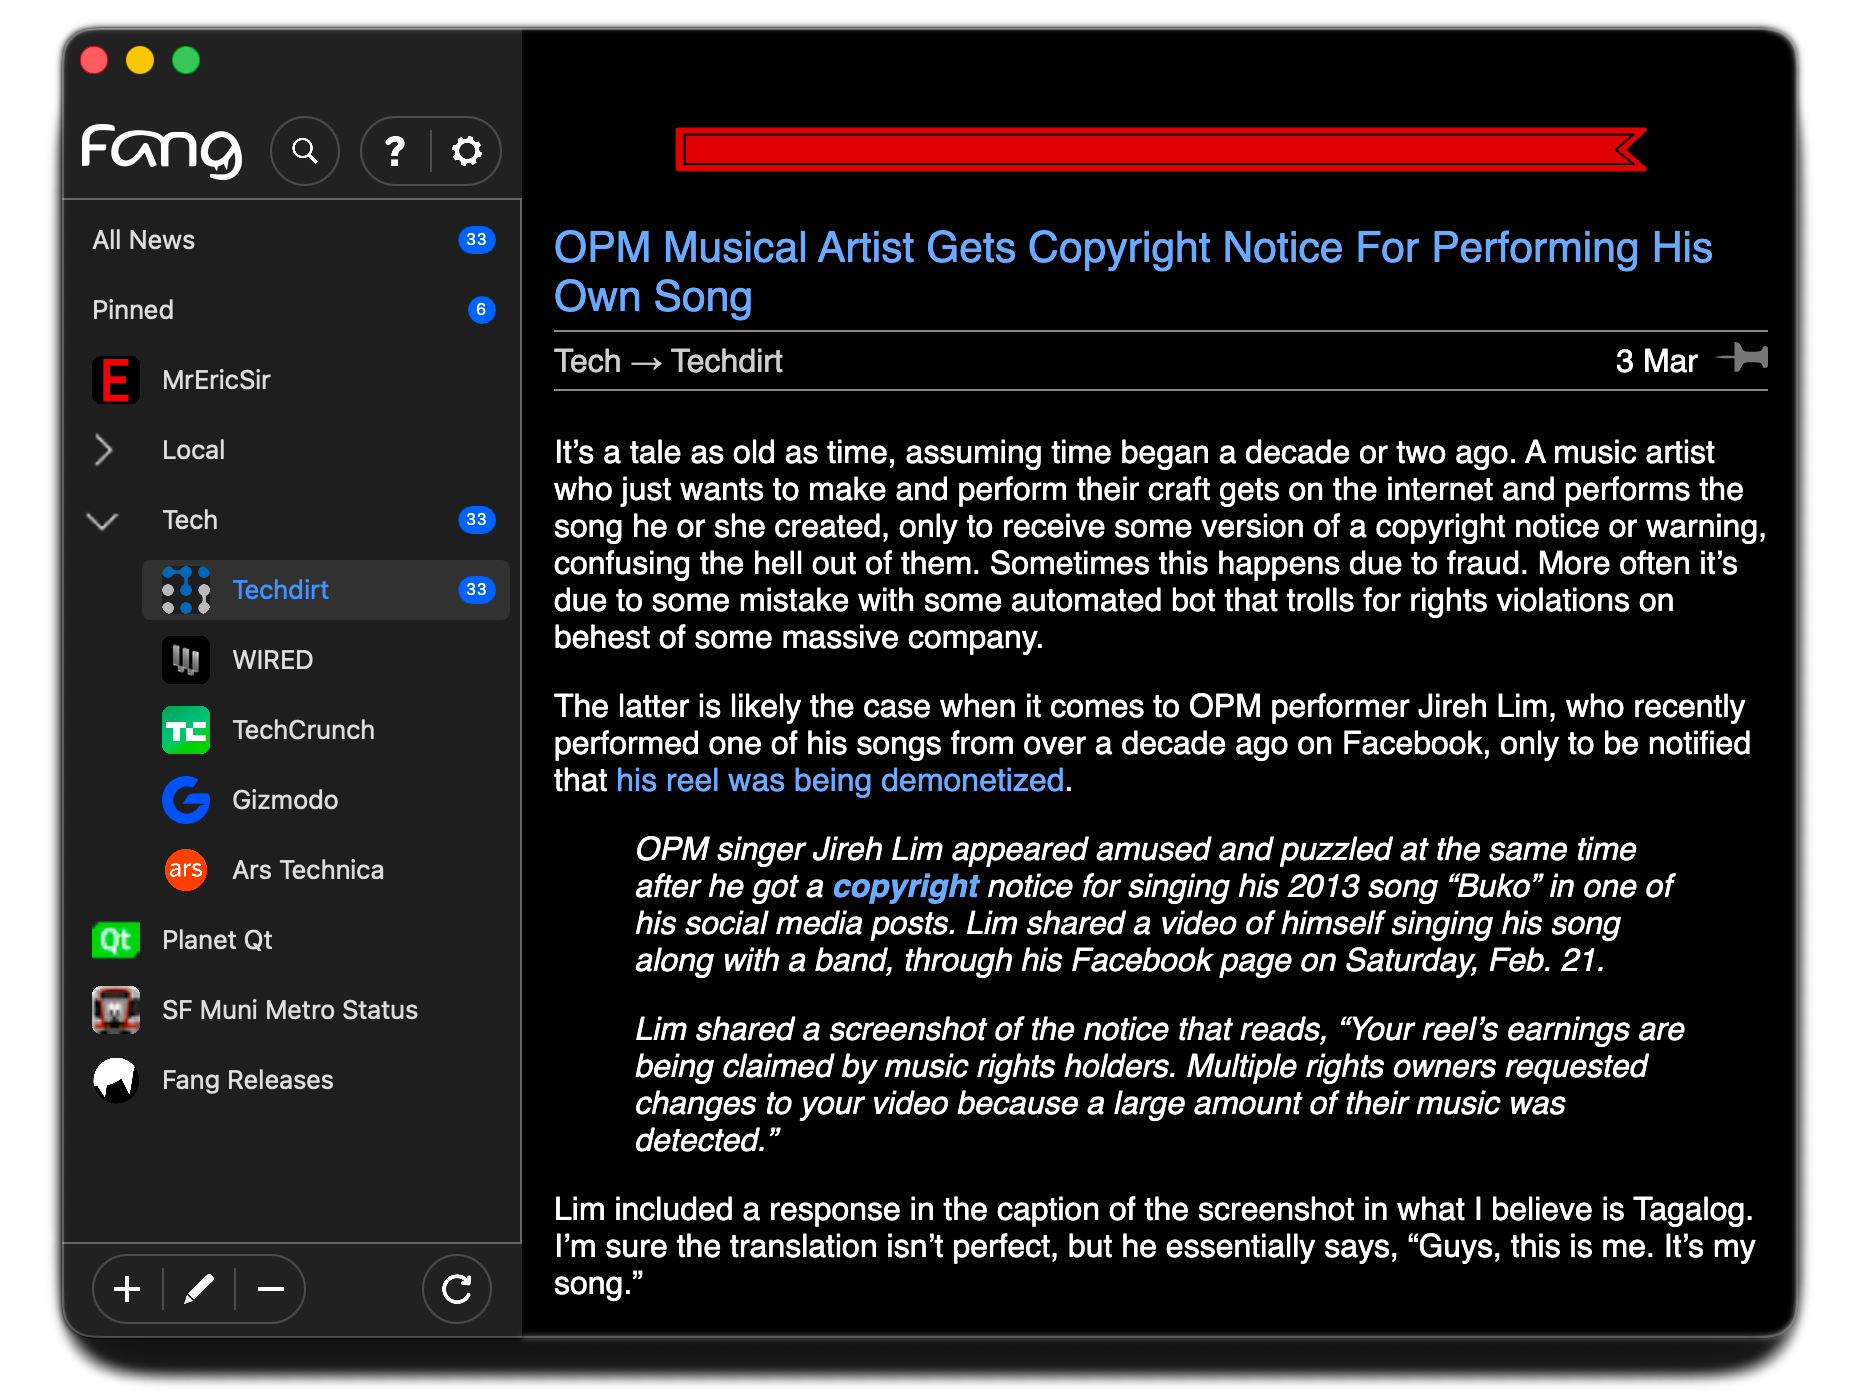Collapse the Tech feed group
1876x1398 pixels.
[102, 520]
